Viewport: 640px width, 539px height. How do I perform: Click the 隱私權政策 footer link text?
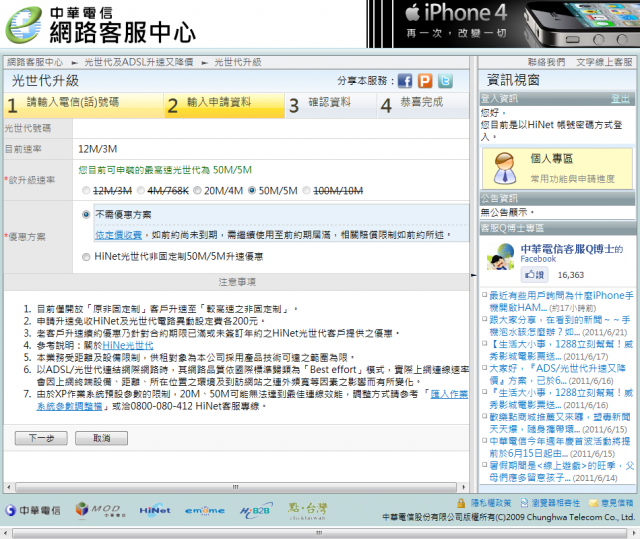coord(491,503)
